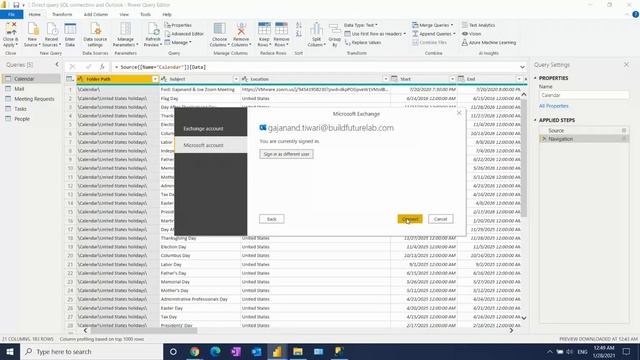640x360 pixels.
Task: Open All Properties link
Action: [553, 106]
